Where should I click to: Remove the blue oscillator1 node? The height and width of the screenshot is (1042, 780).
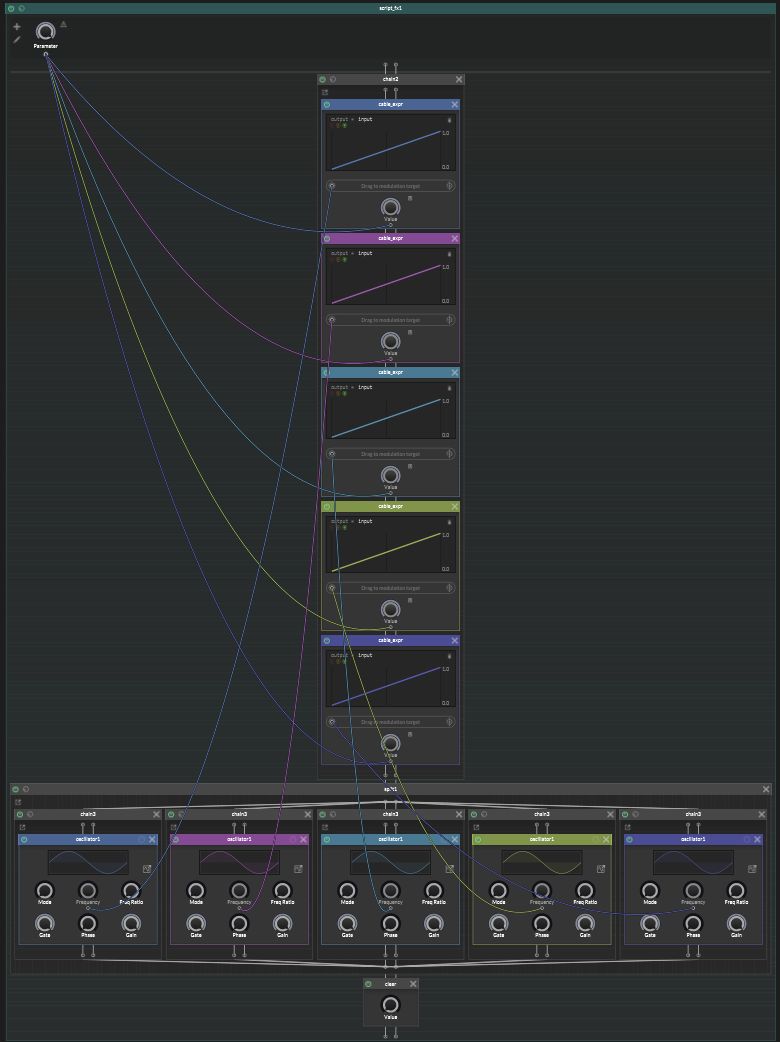152,839
